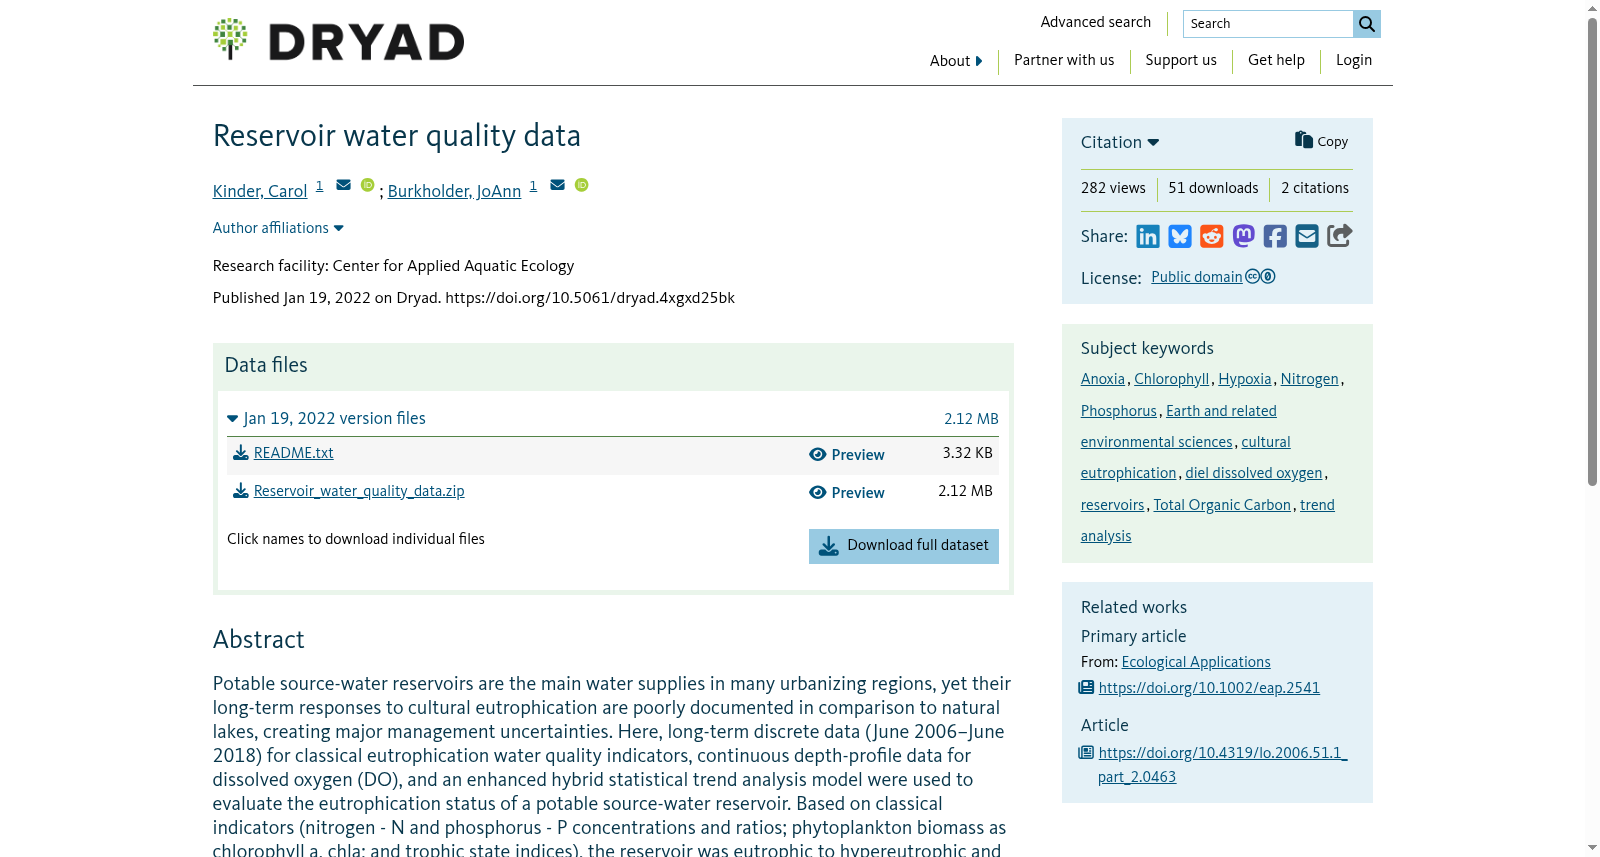This screenshot has width=1600, height=857.
Task: Open Advanced search
Action: pyautogui.click(x=1096, y=22)
